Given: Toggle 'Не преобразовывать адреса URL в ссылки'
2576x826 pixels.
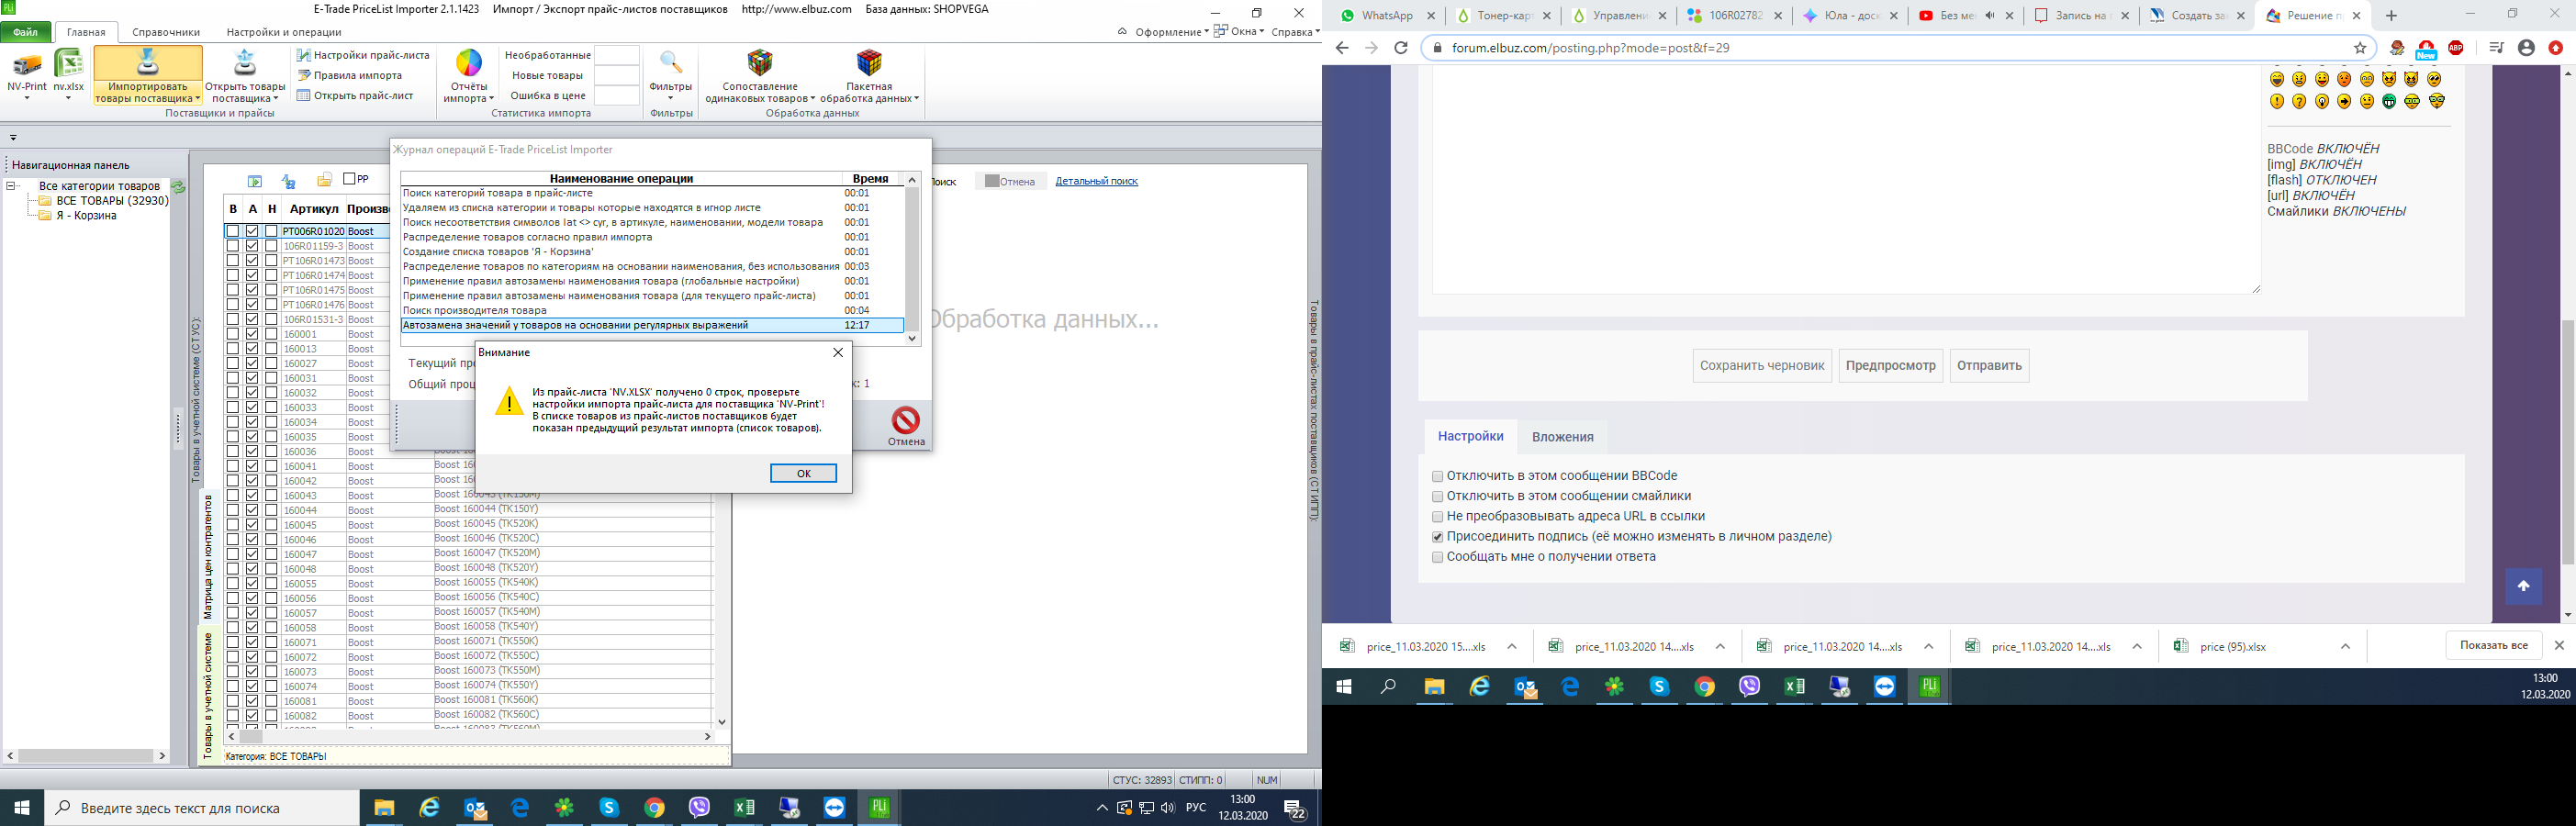Looking at the screenshot, I should pyautogui.click(x=1438, y=517).
